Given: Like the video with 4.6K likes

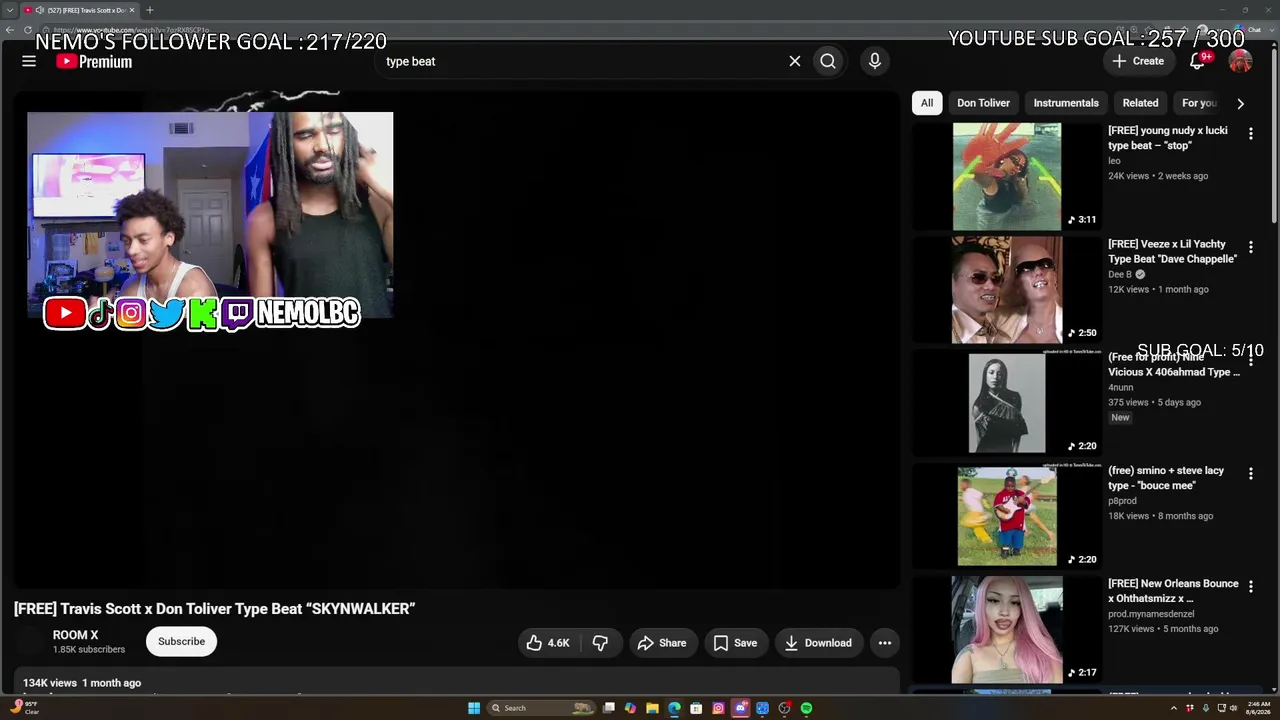Looking at the screenshot, I should [x=548, y=643].
